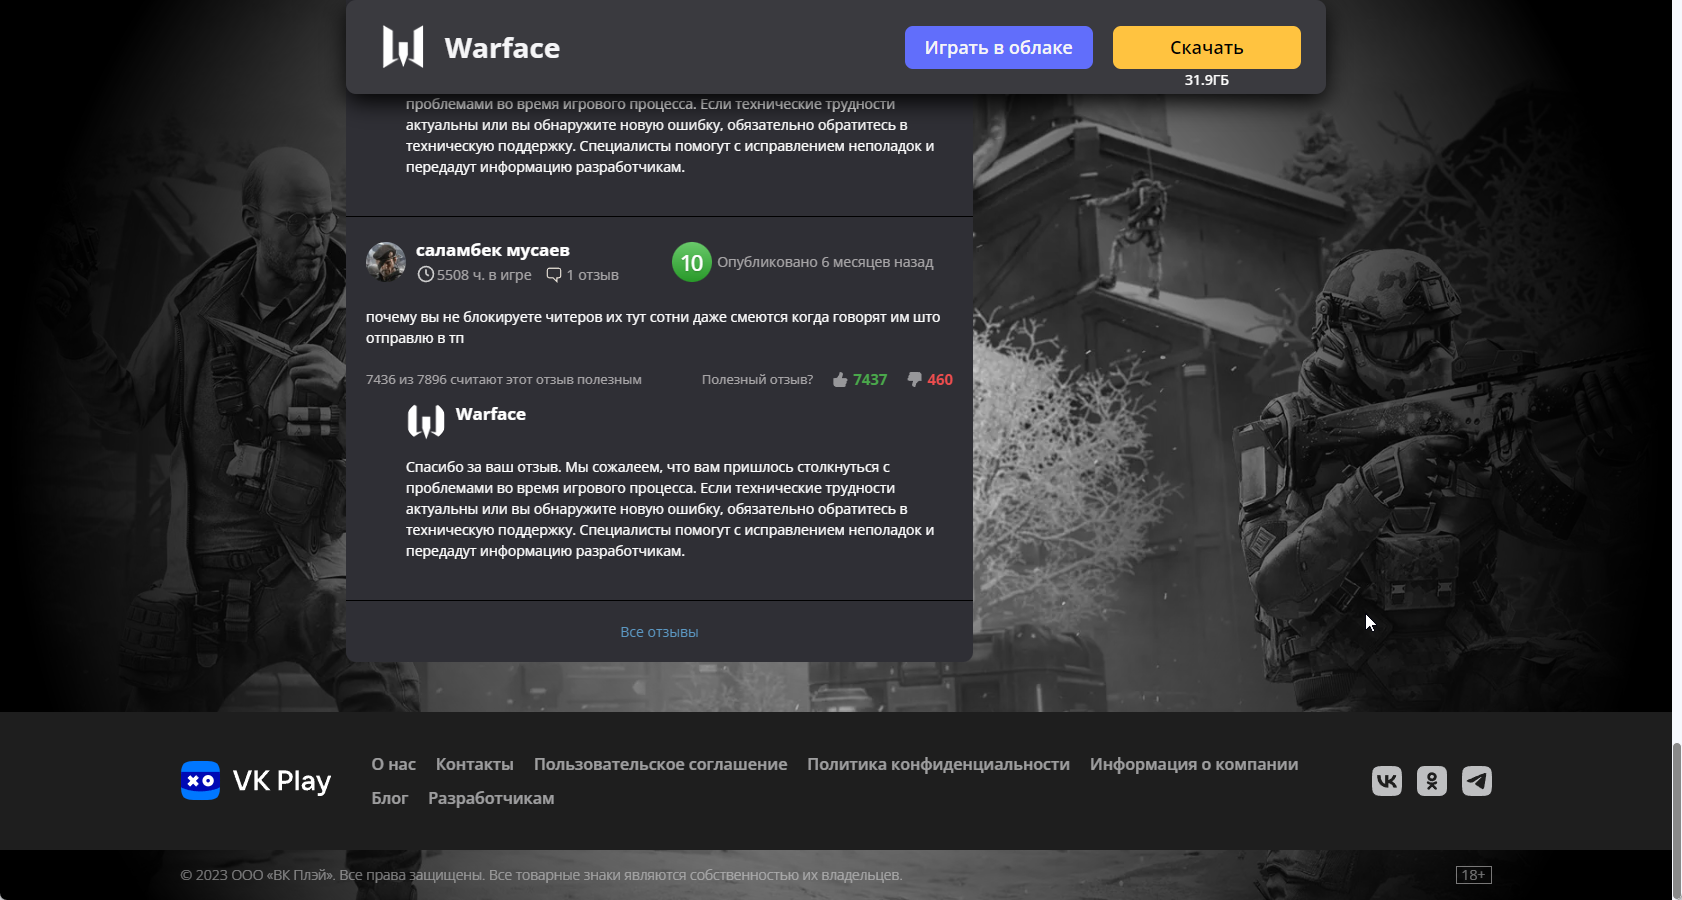
Task: Open the 'Блог' footer link
Action: coord(389,798)
